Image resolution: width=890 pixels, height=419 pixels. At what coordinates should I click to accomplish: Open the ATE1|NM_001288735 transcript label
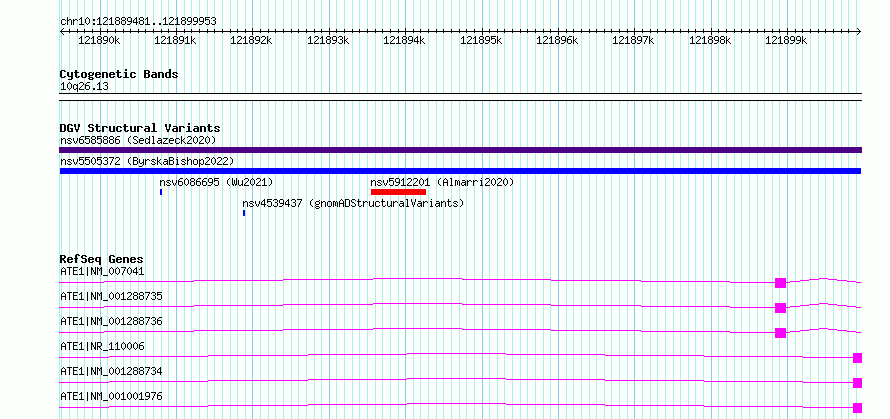coord(111,296)
